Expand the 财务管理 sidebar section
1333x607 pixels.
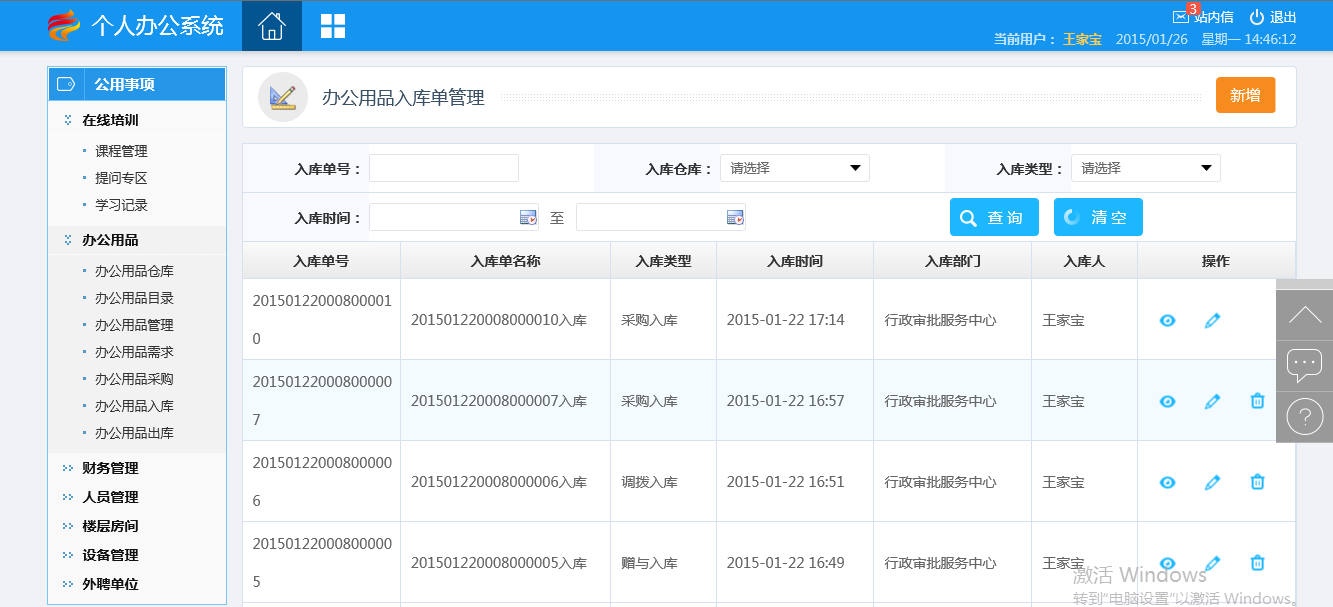110,468
